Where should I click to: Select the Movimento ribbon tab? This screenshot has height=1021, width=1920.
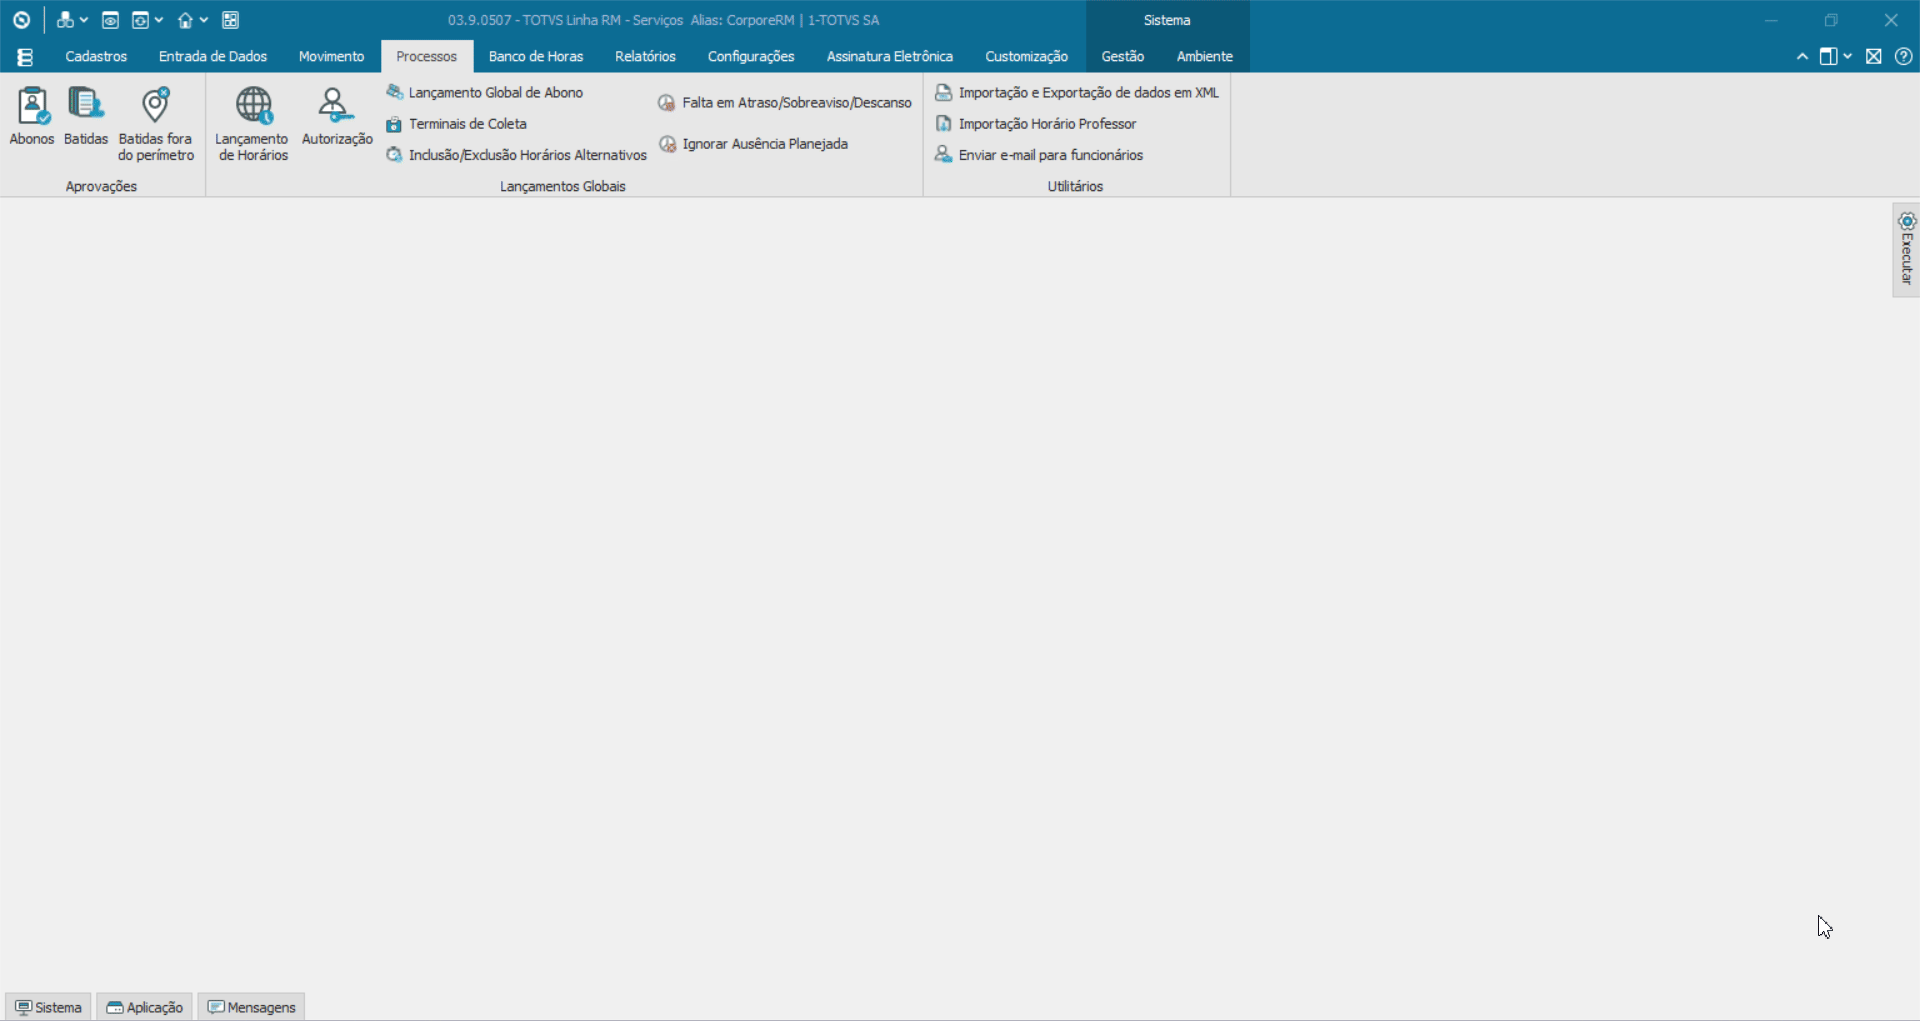(x=331, y=56)
